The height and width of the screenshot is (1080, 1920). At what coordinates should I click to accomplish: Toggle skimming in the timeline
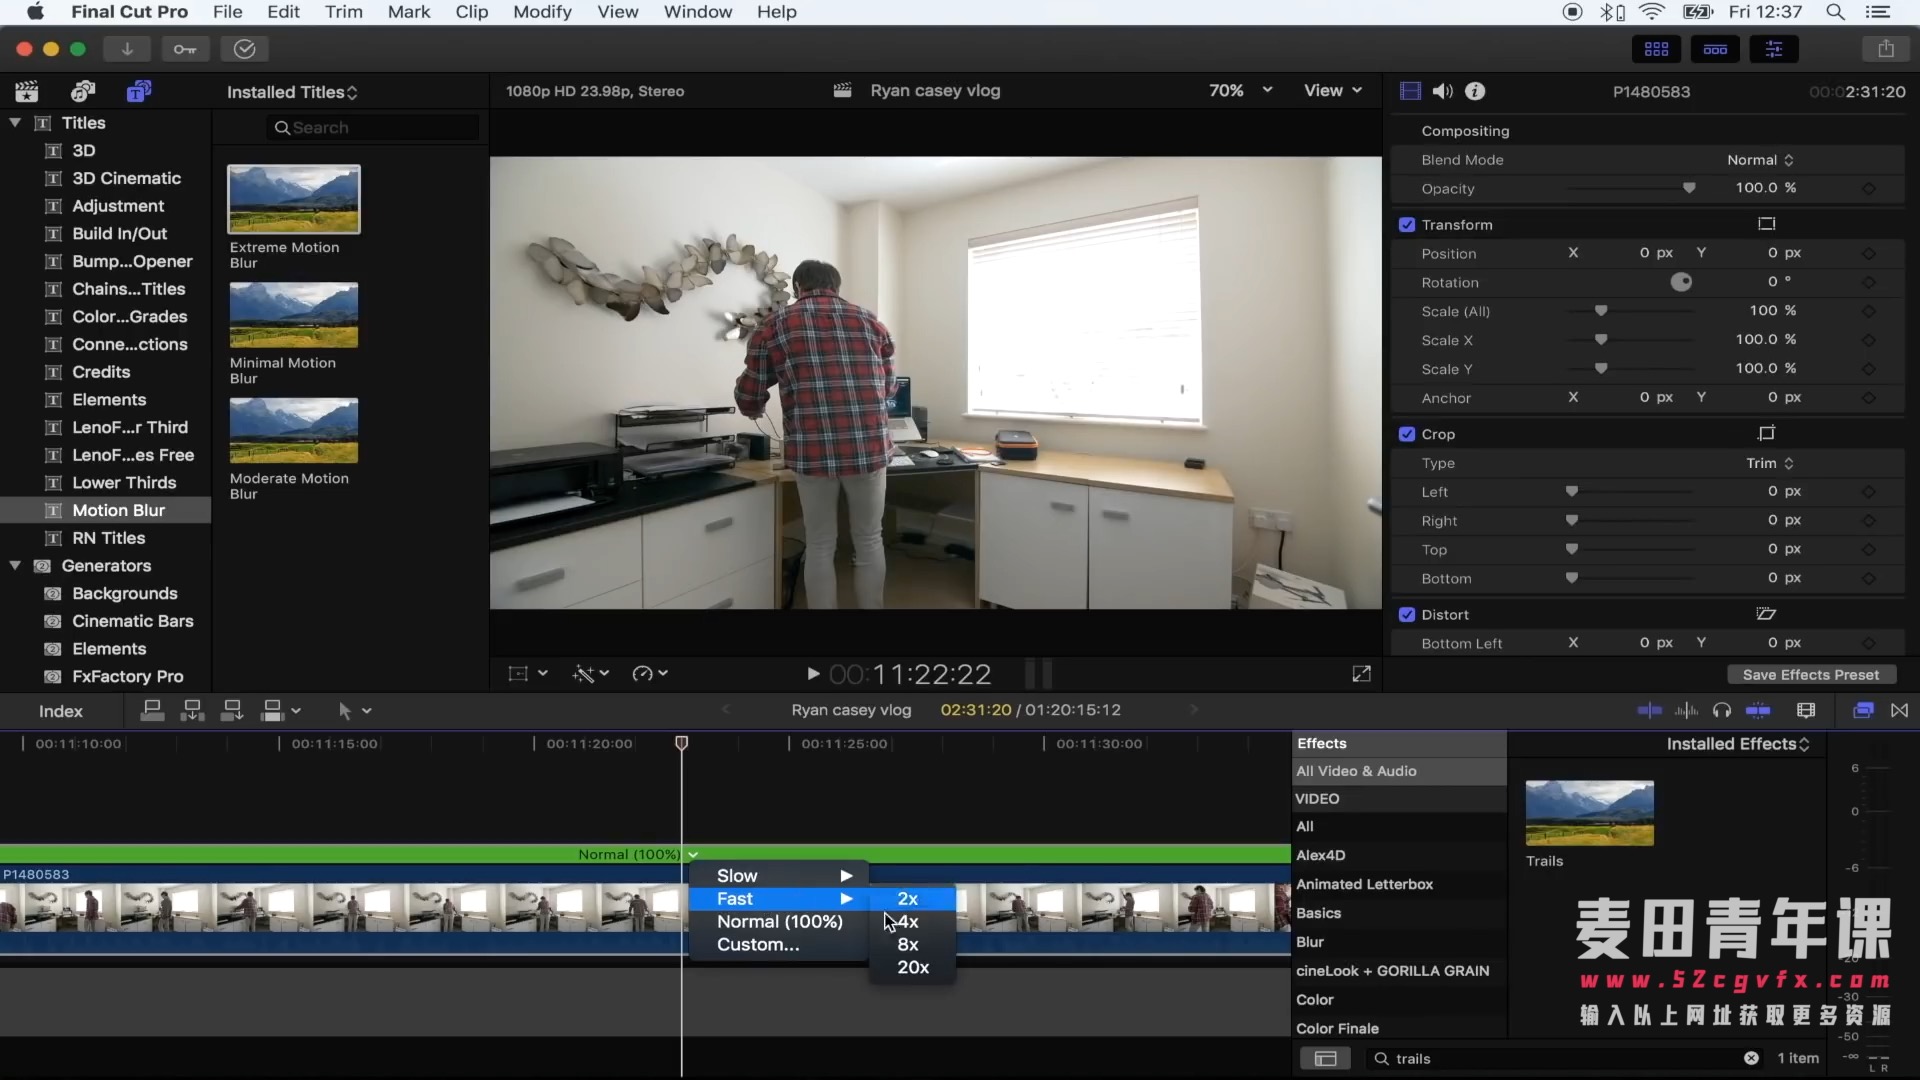pyautogui.click(x=1649, y=711)
